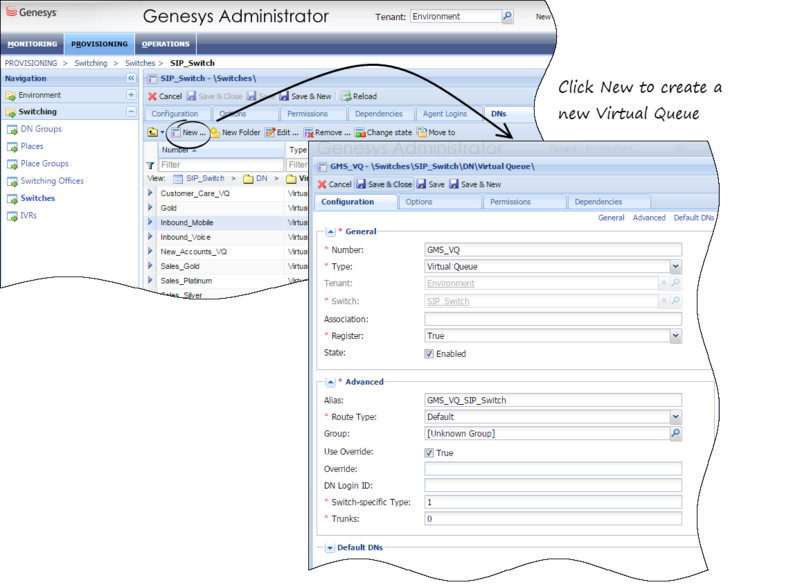Open the MONITORING tab
The height and width of the screenshot is (587, 800).
click(x=32, y=44)
